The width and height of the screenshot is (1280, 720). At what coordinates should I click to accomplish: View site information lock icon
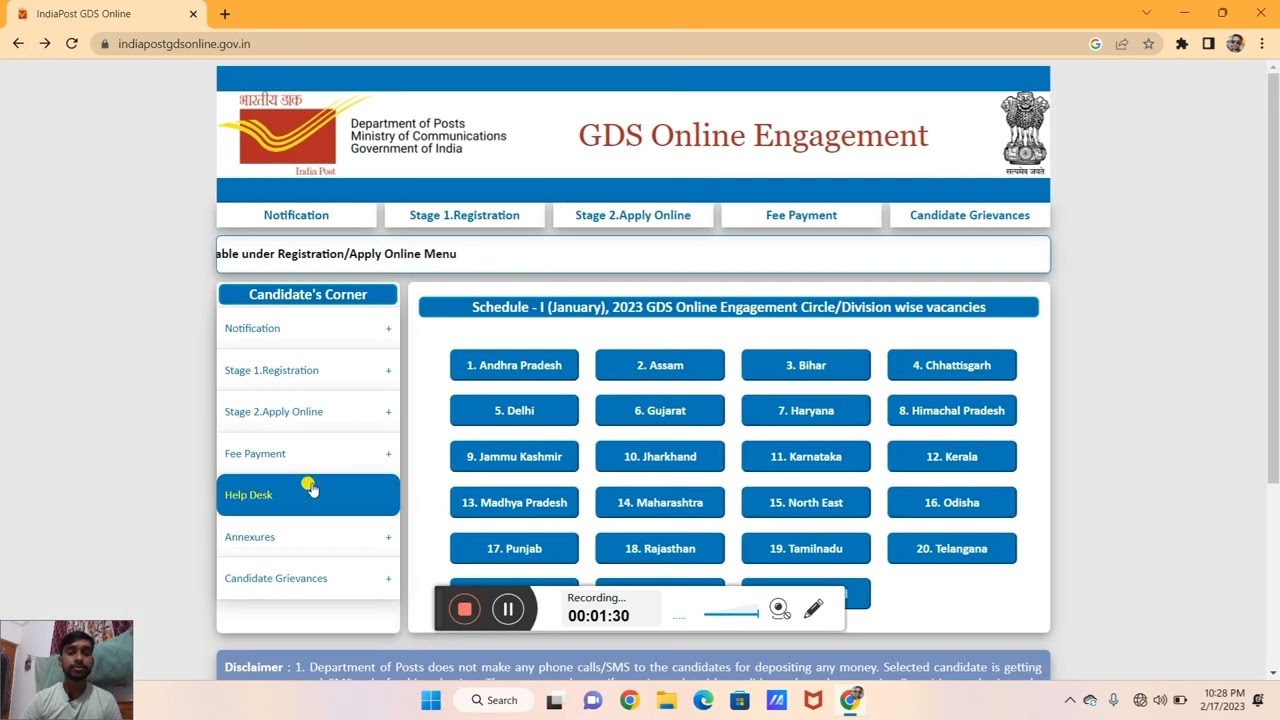(104, 44)
